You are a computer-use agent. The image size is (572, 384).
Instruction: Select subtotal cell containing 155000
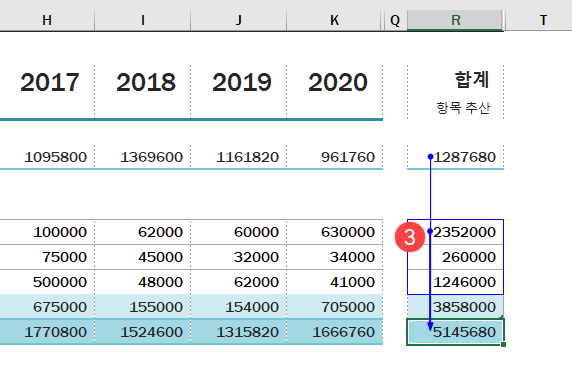coord(143,307)
